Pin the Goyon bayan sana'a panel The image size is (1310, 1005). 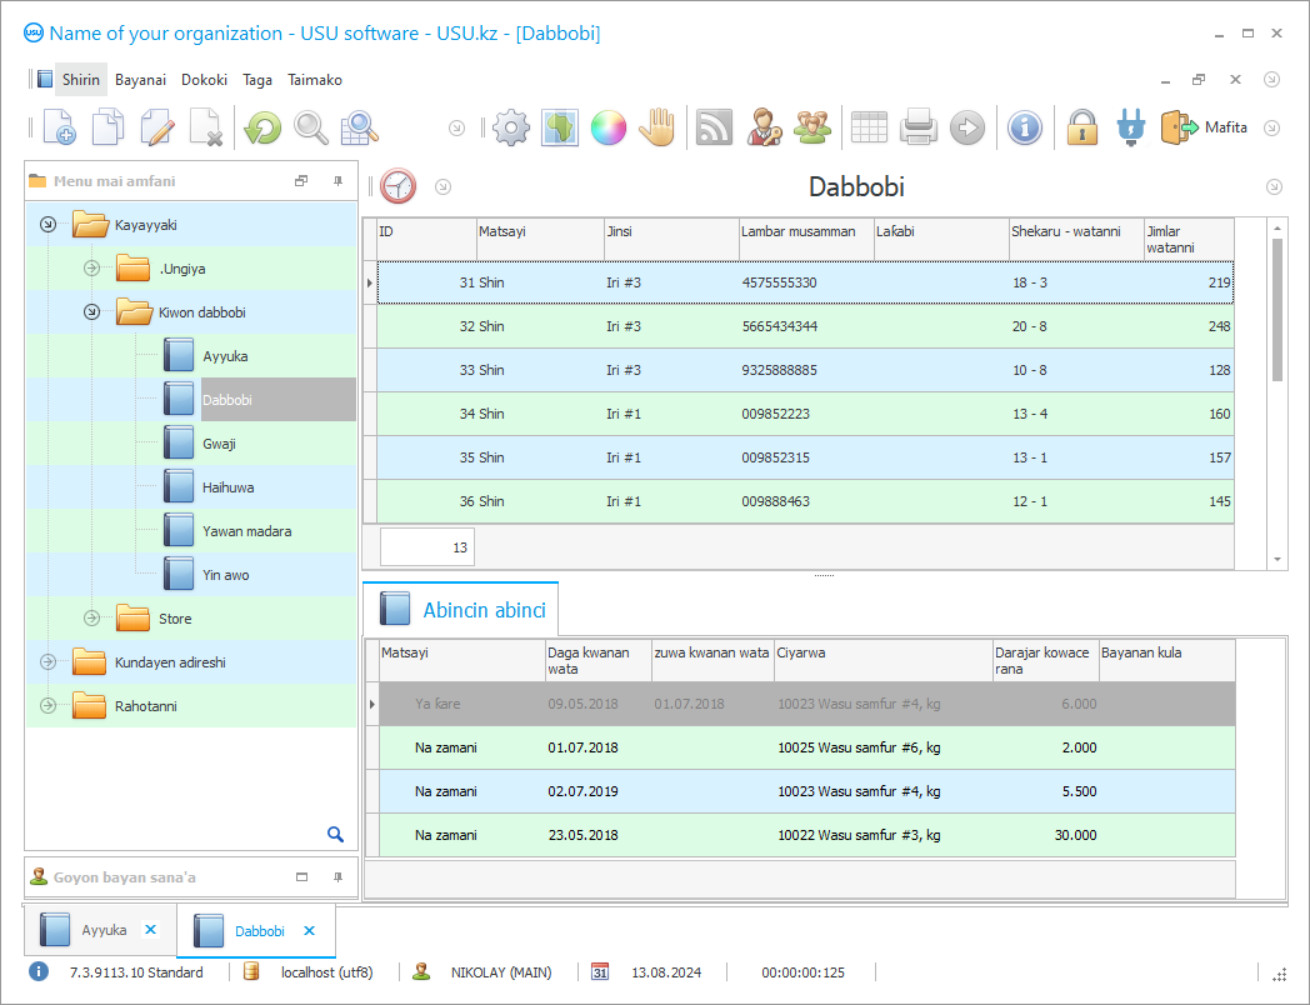pyautogui.click(x=338, y=877)
